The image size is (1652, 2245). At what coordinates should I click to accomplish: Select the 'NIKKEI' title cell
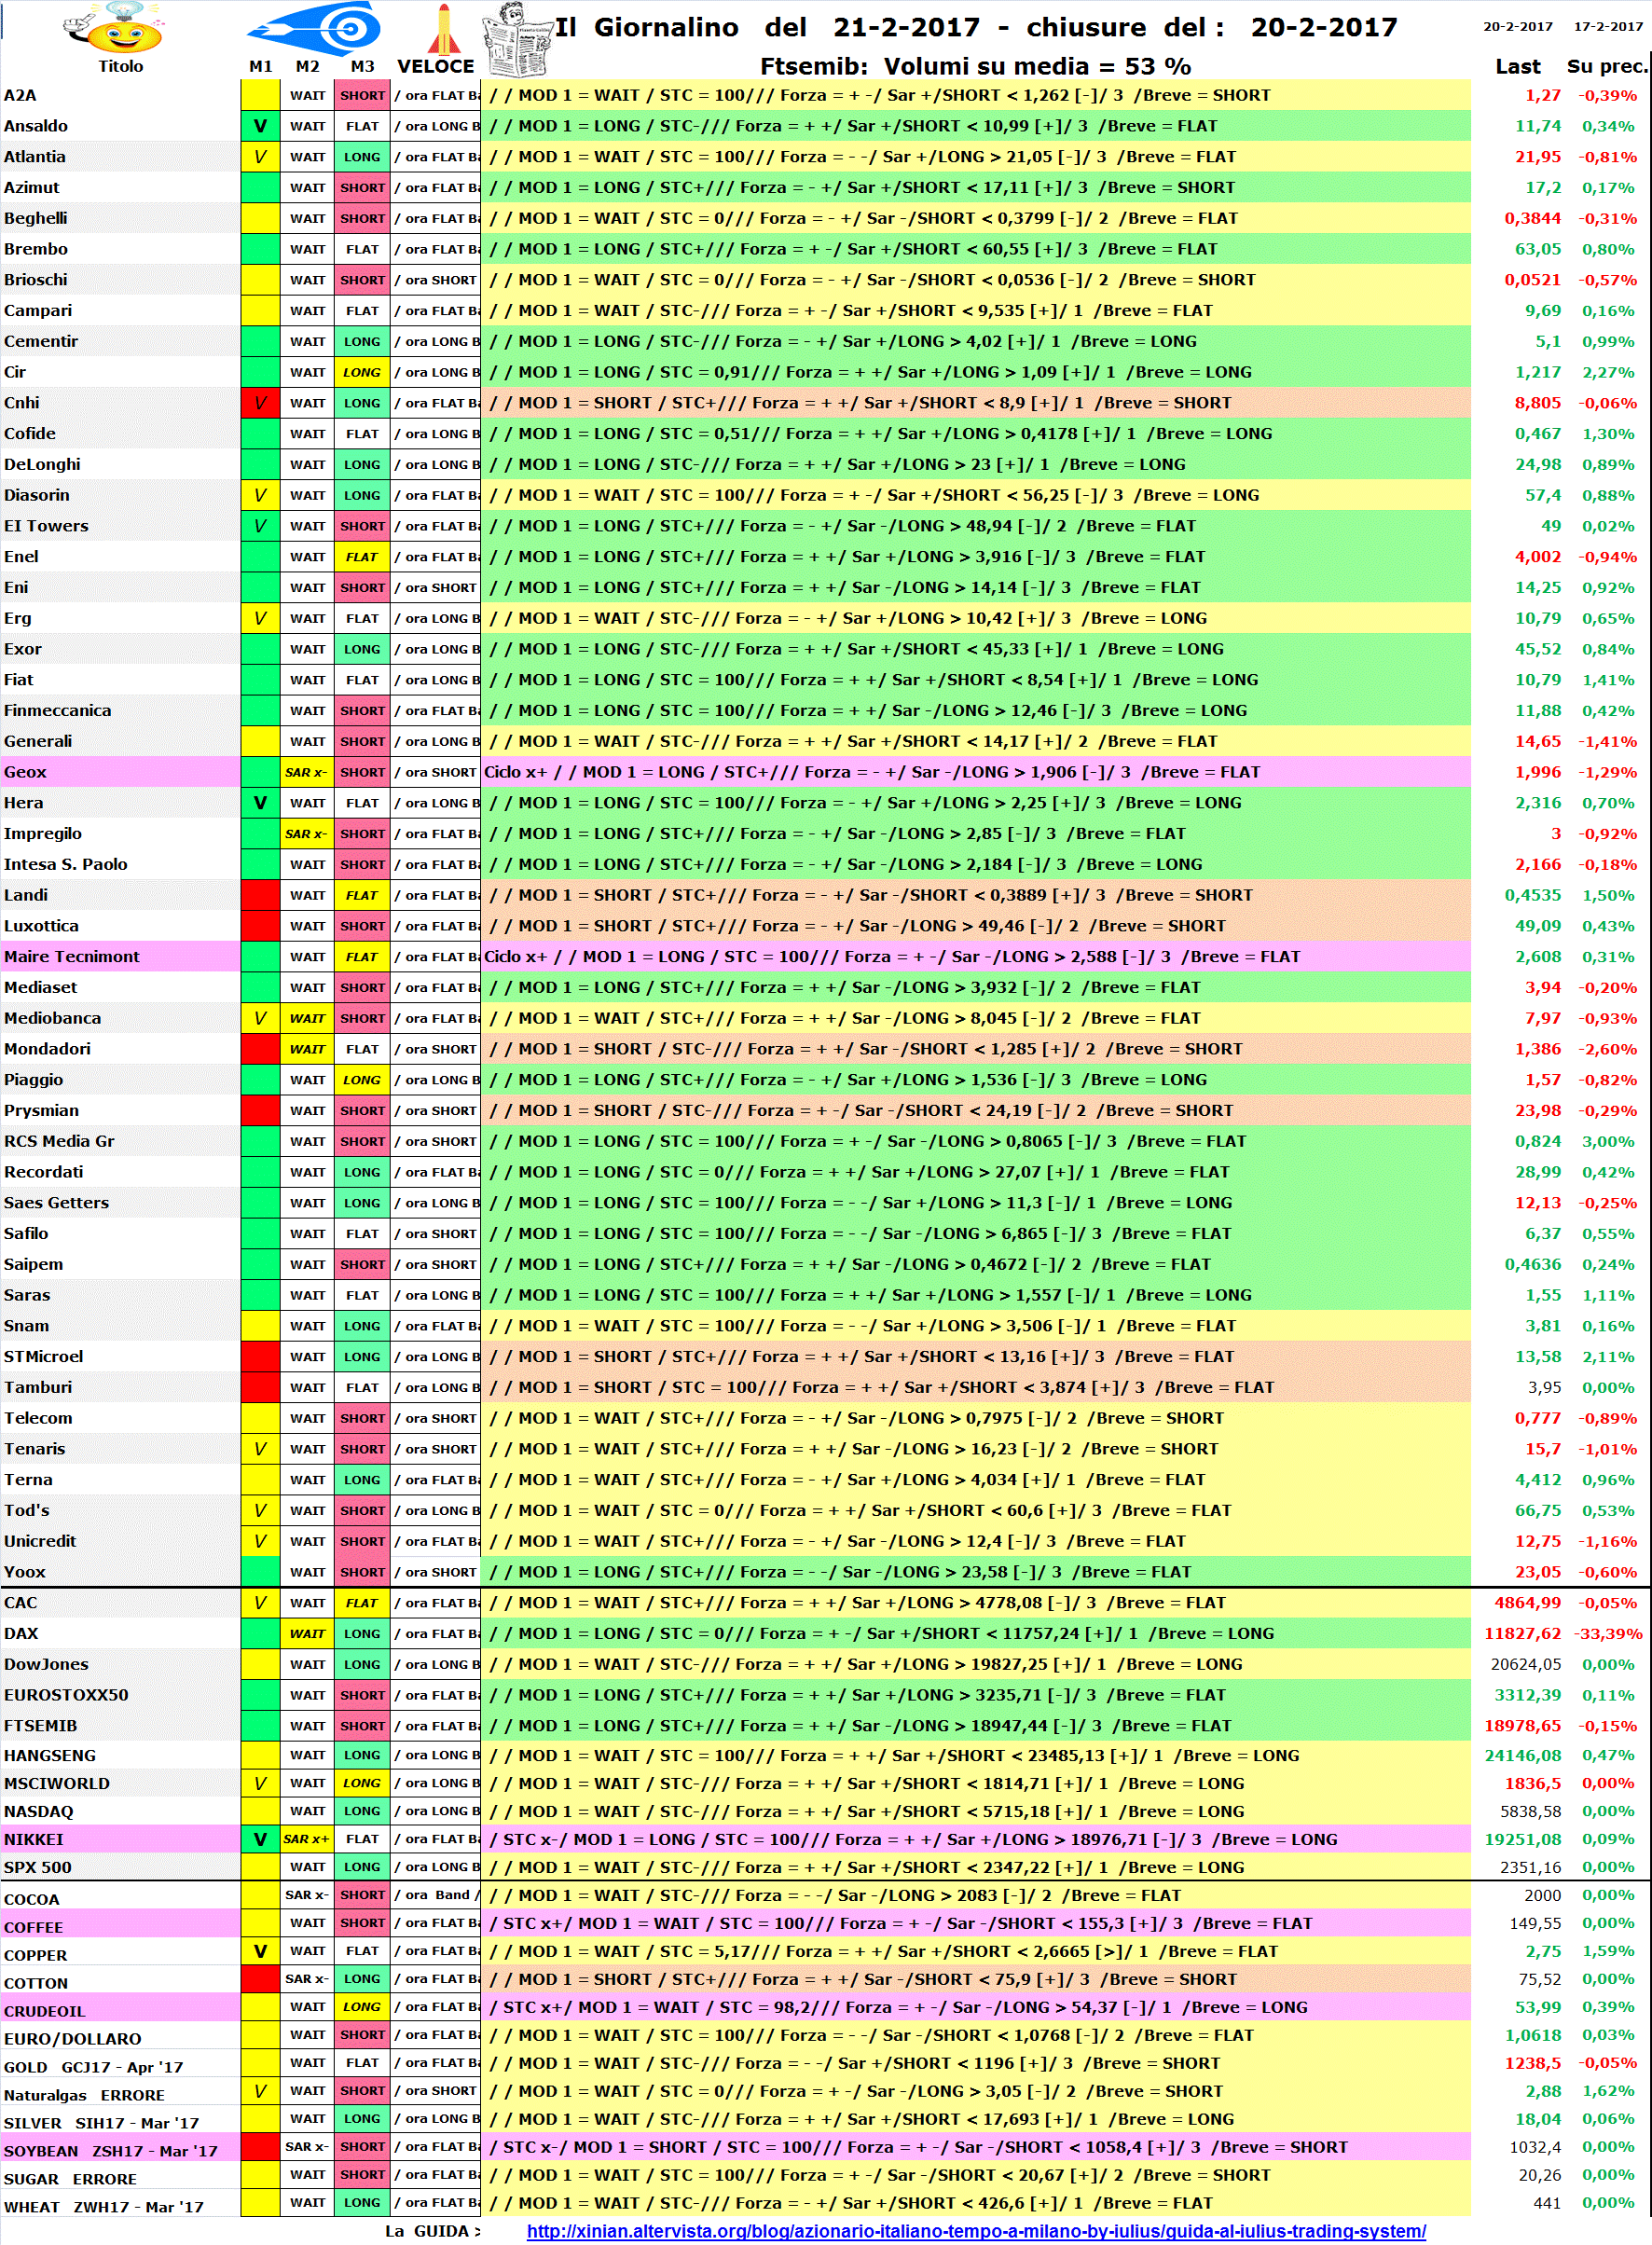click(120, 1839)
